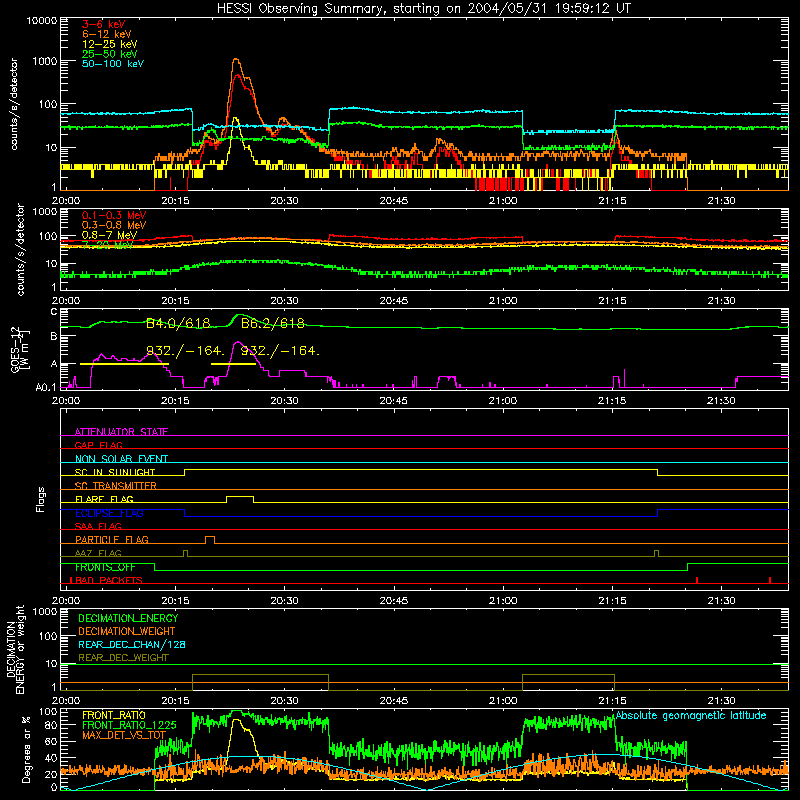Screen dimensions: 800x800
Task: Select the BAD_PACKETS flag label
Action: coord(109,581)
